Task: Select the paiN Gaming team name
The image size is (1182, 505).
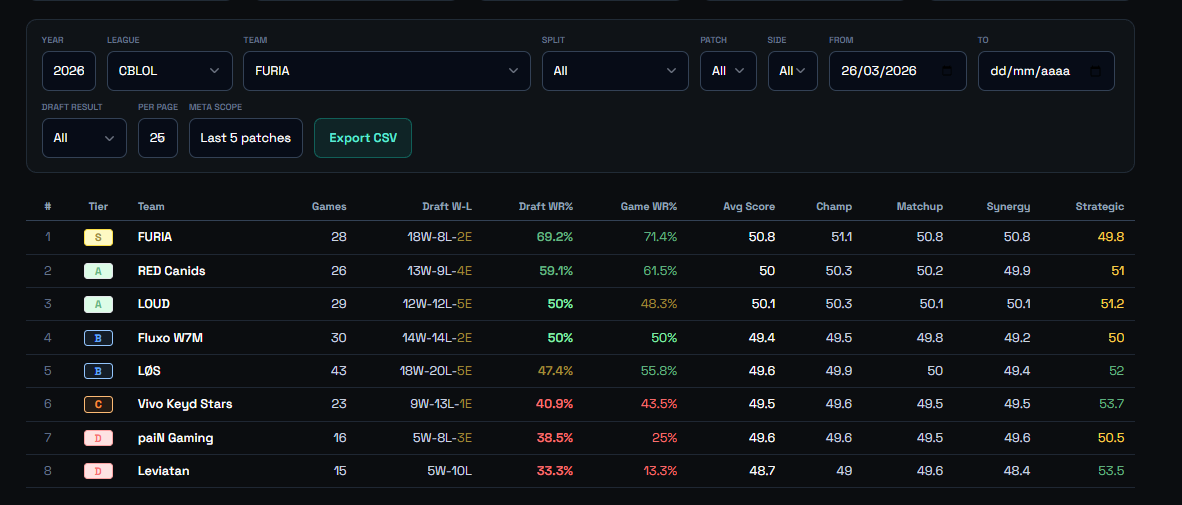Action: click(176, 438)
